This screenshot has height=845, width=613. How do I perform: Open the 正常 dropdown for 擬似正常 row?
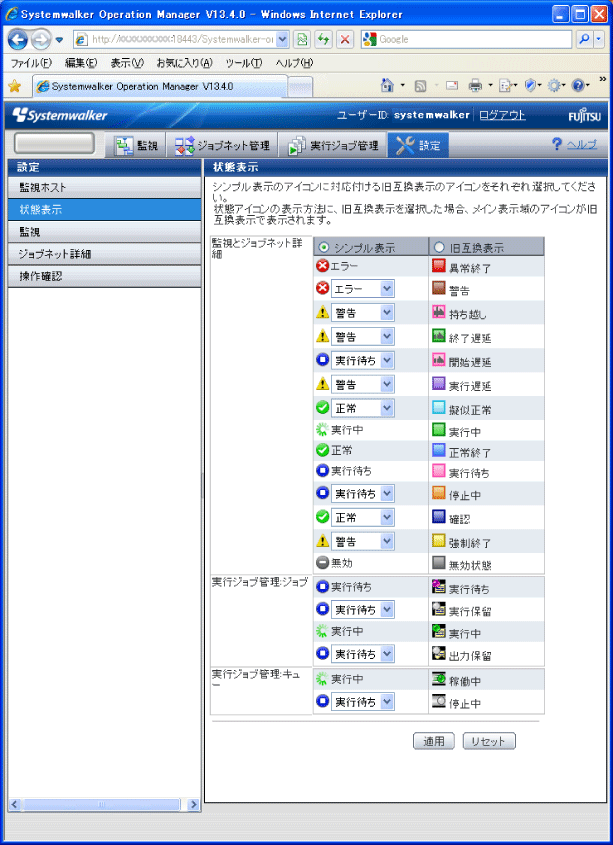[x=362, y=408]
